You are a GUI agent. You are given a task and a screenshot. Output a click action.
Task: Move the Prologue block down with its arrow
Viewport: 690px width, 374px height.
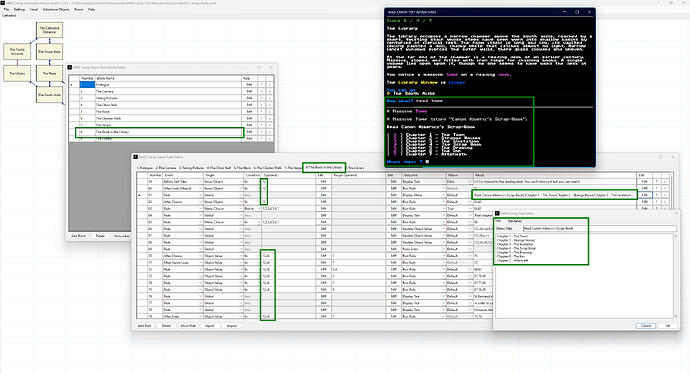269,84
